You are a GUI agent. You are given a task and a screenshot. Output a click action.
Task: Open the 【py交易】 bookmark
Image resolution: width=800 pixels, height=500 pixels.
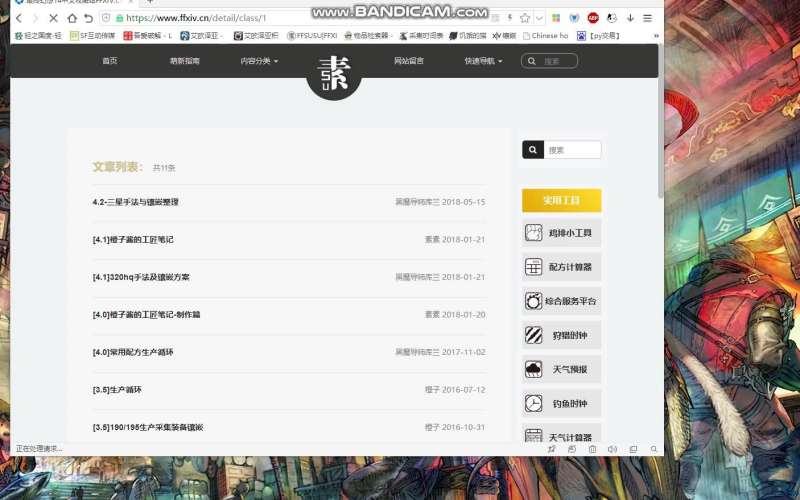pos(598,36)
